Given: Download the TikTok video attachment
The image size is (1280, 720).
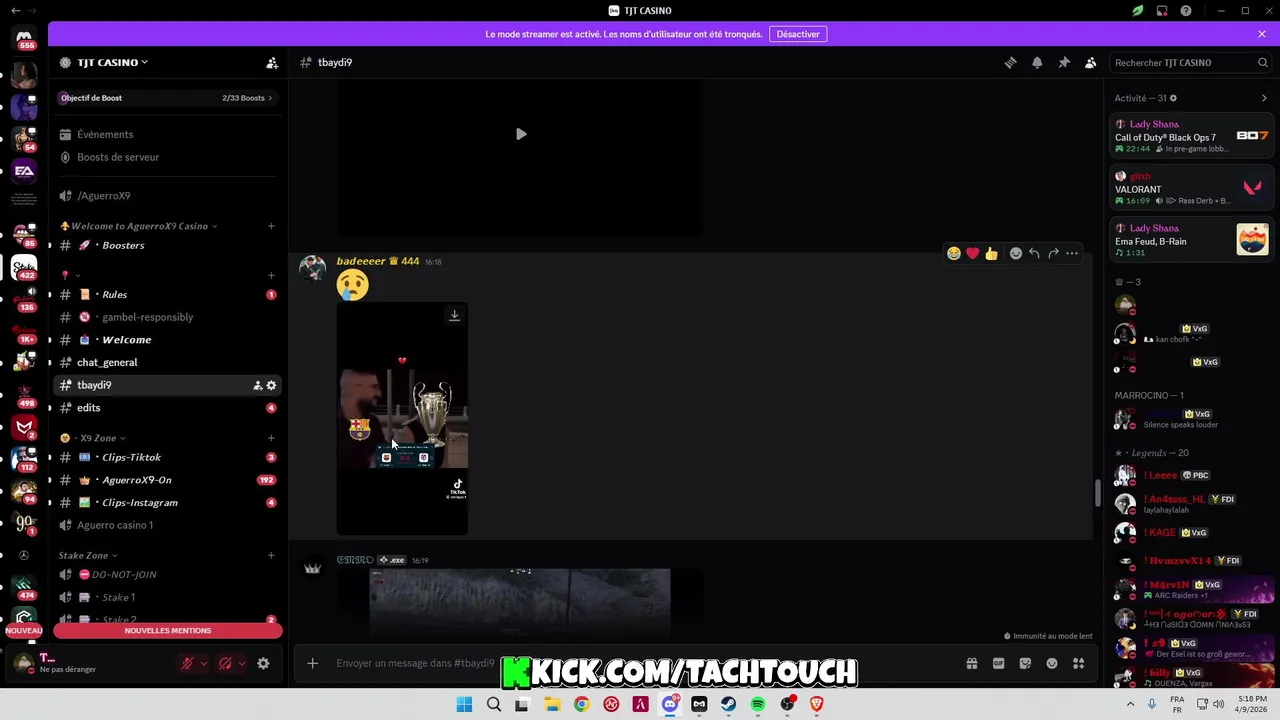Looking at the screenshot, I should coord(454,315).
